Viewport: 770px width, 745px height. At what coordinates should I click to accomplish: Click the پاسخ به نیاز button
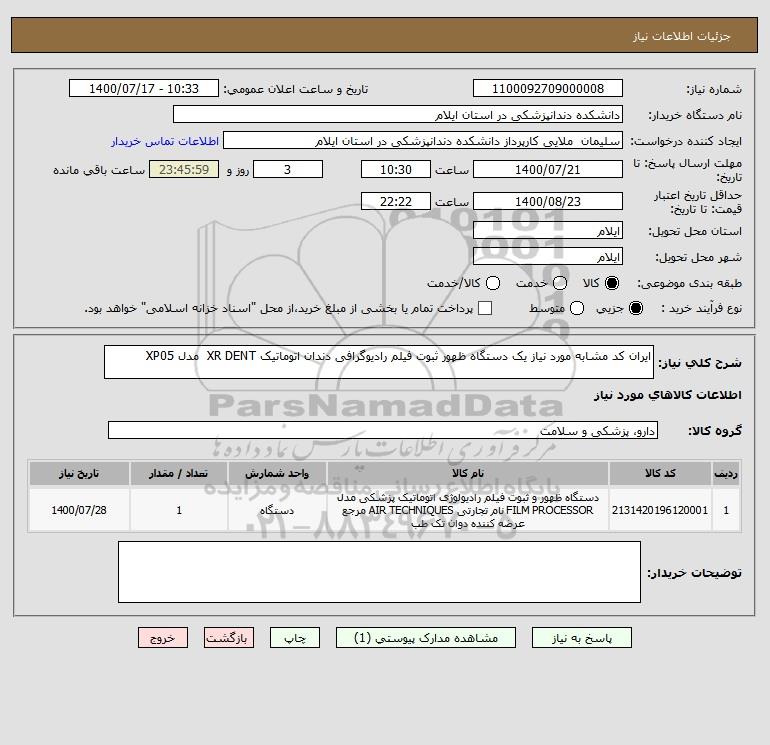(581, 638)
